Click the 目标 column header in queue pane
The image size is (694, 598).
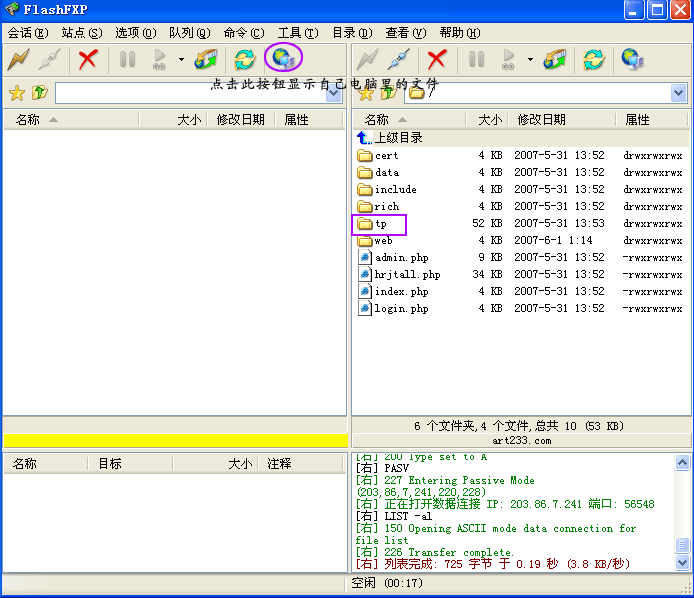110,464
